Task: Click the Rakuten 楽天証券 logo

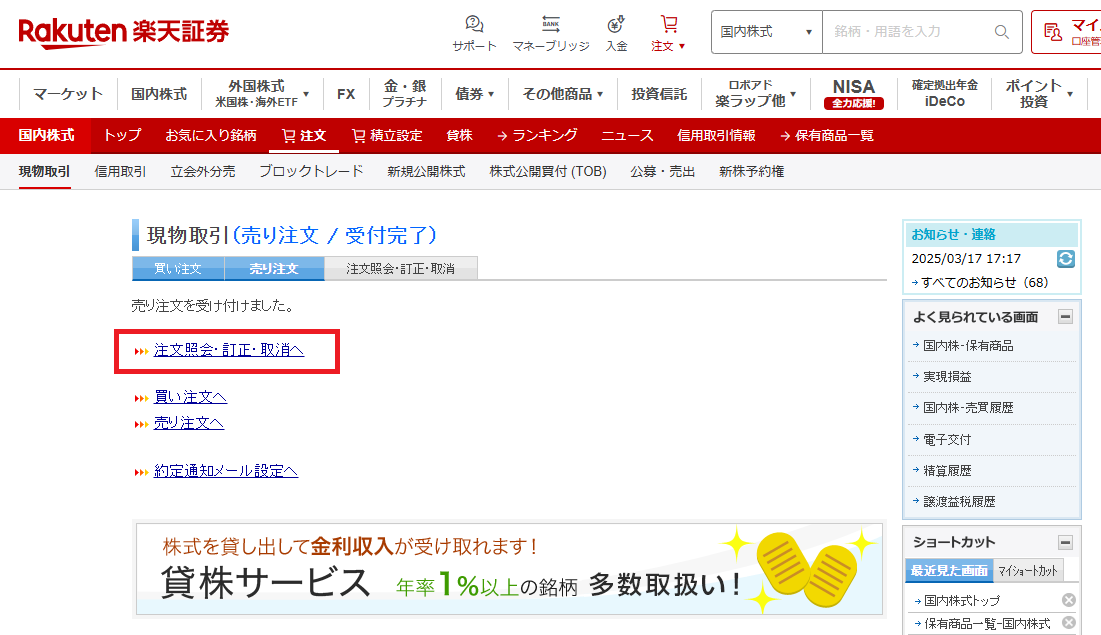Action: click(123, 32)
